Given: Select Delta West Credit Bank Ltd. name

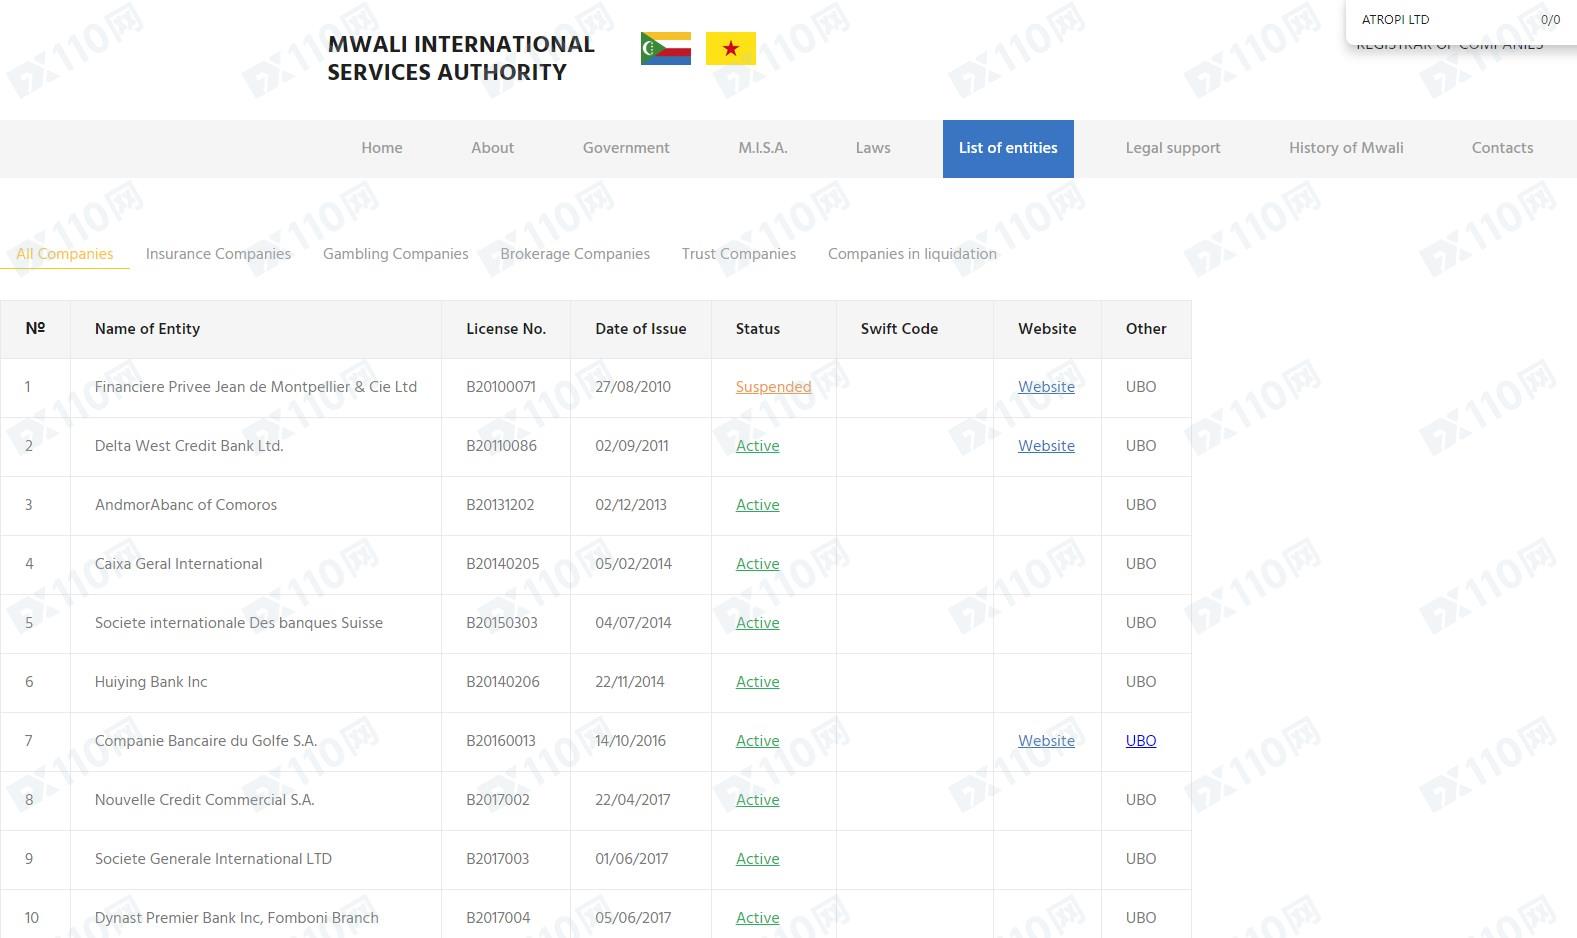Looking at the screenshot, I should (x=189, y=446).
